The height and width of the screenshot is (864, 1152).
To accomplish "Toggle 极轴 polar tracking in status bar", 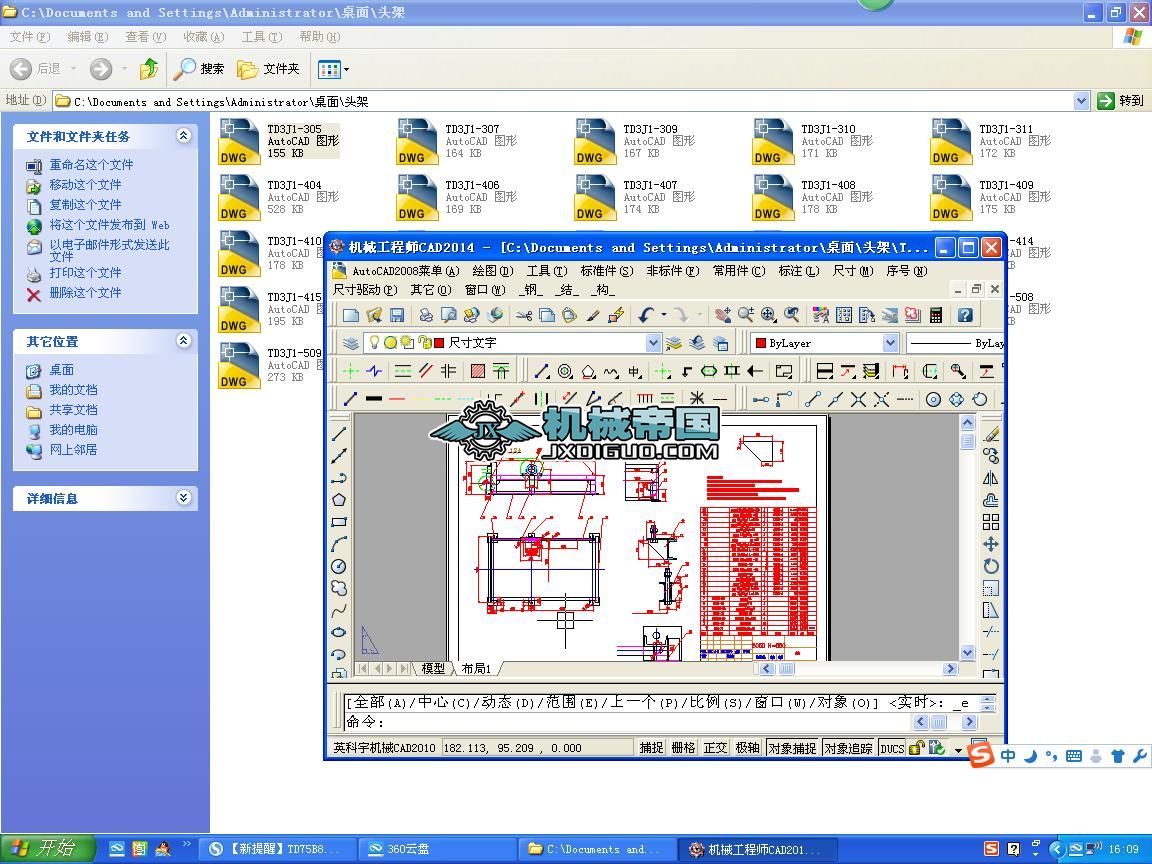I will pyautogui.click(x=747, y=748).
